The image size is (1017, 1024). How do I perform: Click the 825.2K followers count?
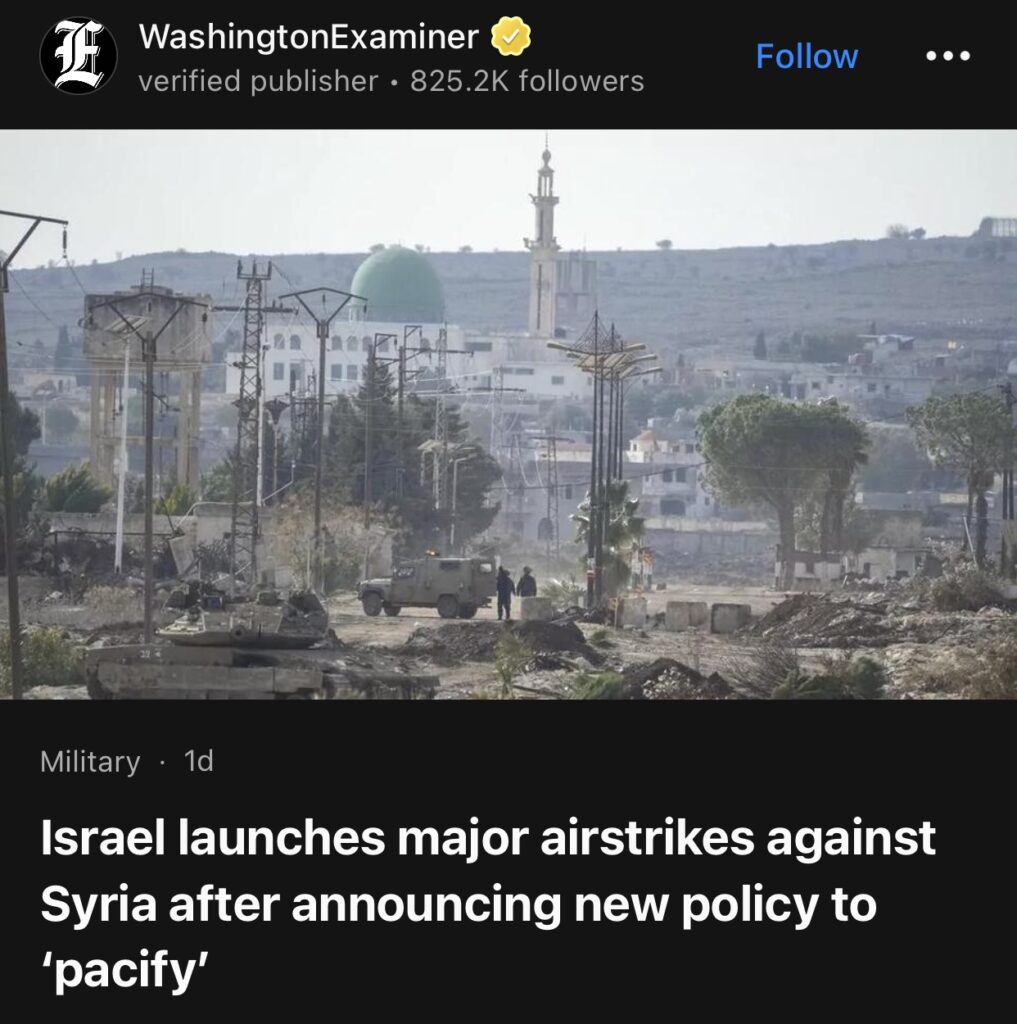tap(527, 82)
